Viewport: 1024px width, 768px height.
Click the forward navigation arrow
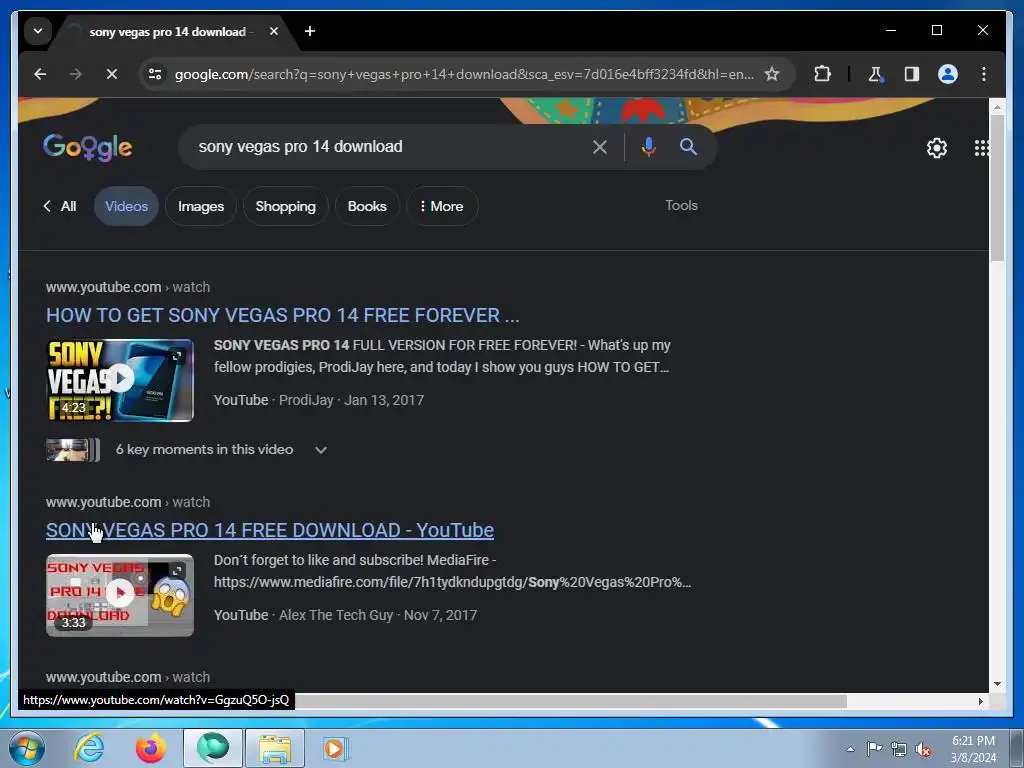click(x=76, y=74)
